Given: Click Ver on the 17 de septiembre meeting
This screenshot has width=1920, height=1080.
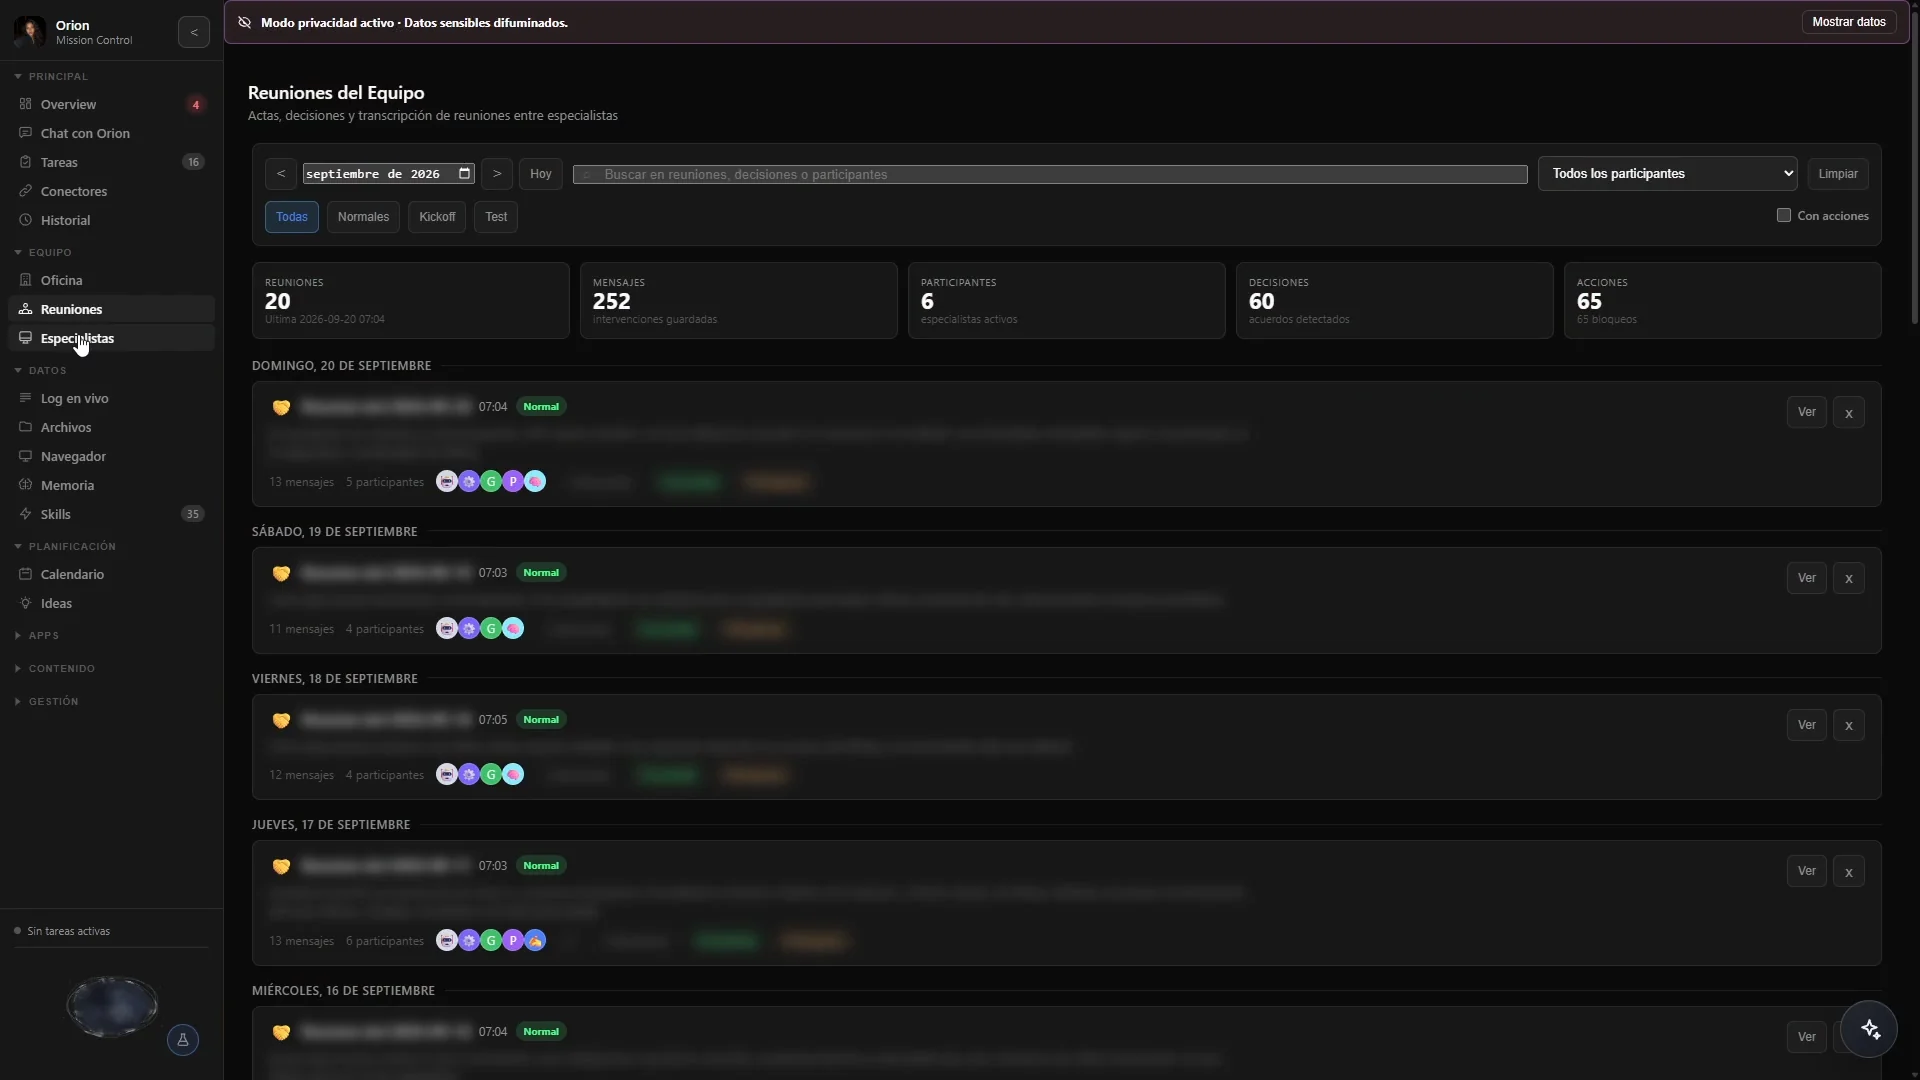Looking at the screenshot, I should [1806, 871].
